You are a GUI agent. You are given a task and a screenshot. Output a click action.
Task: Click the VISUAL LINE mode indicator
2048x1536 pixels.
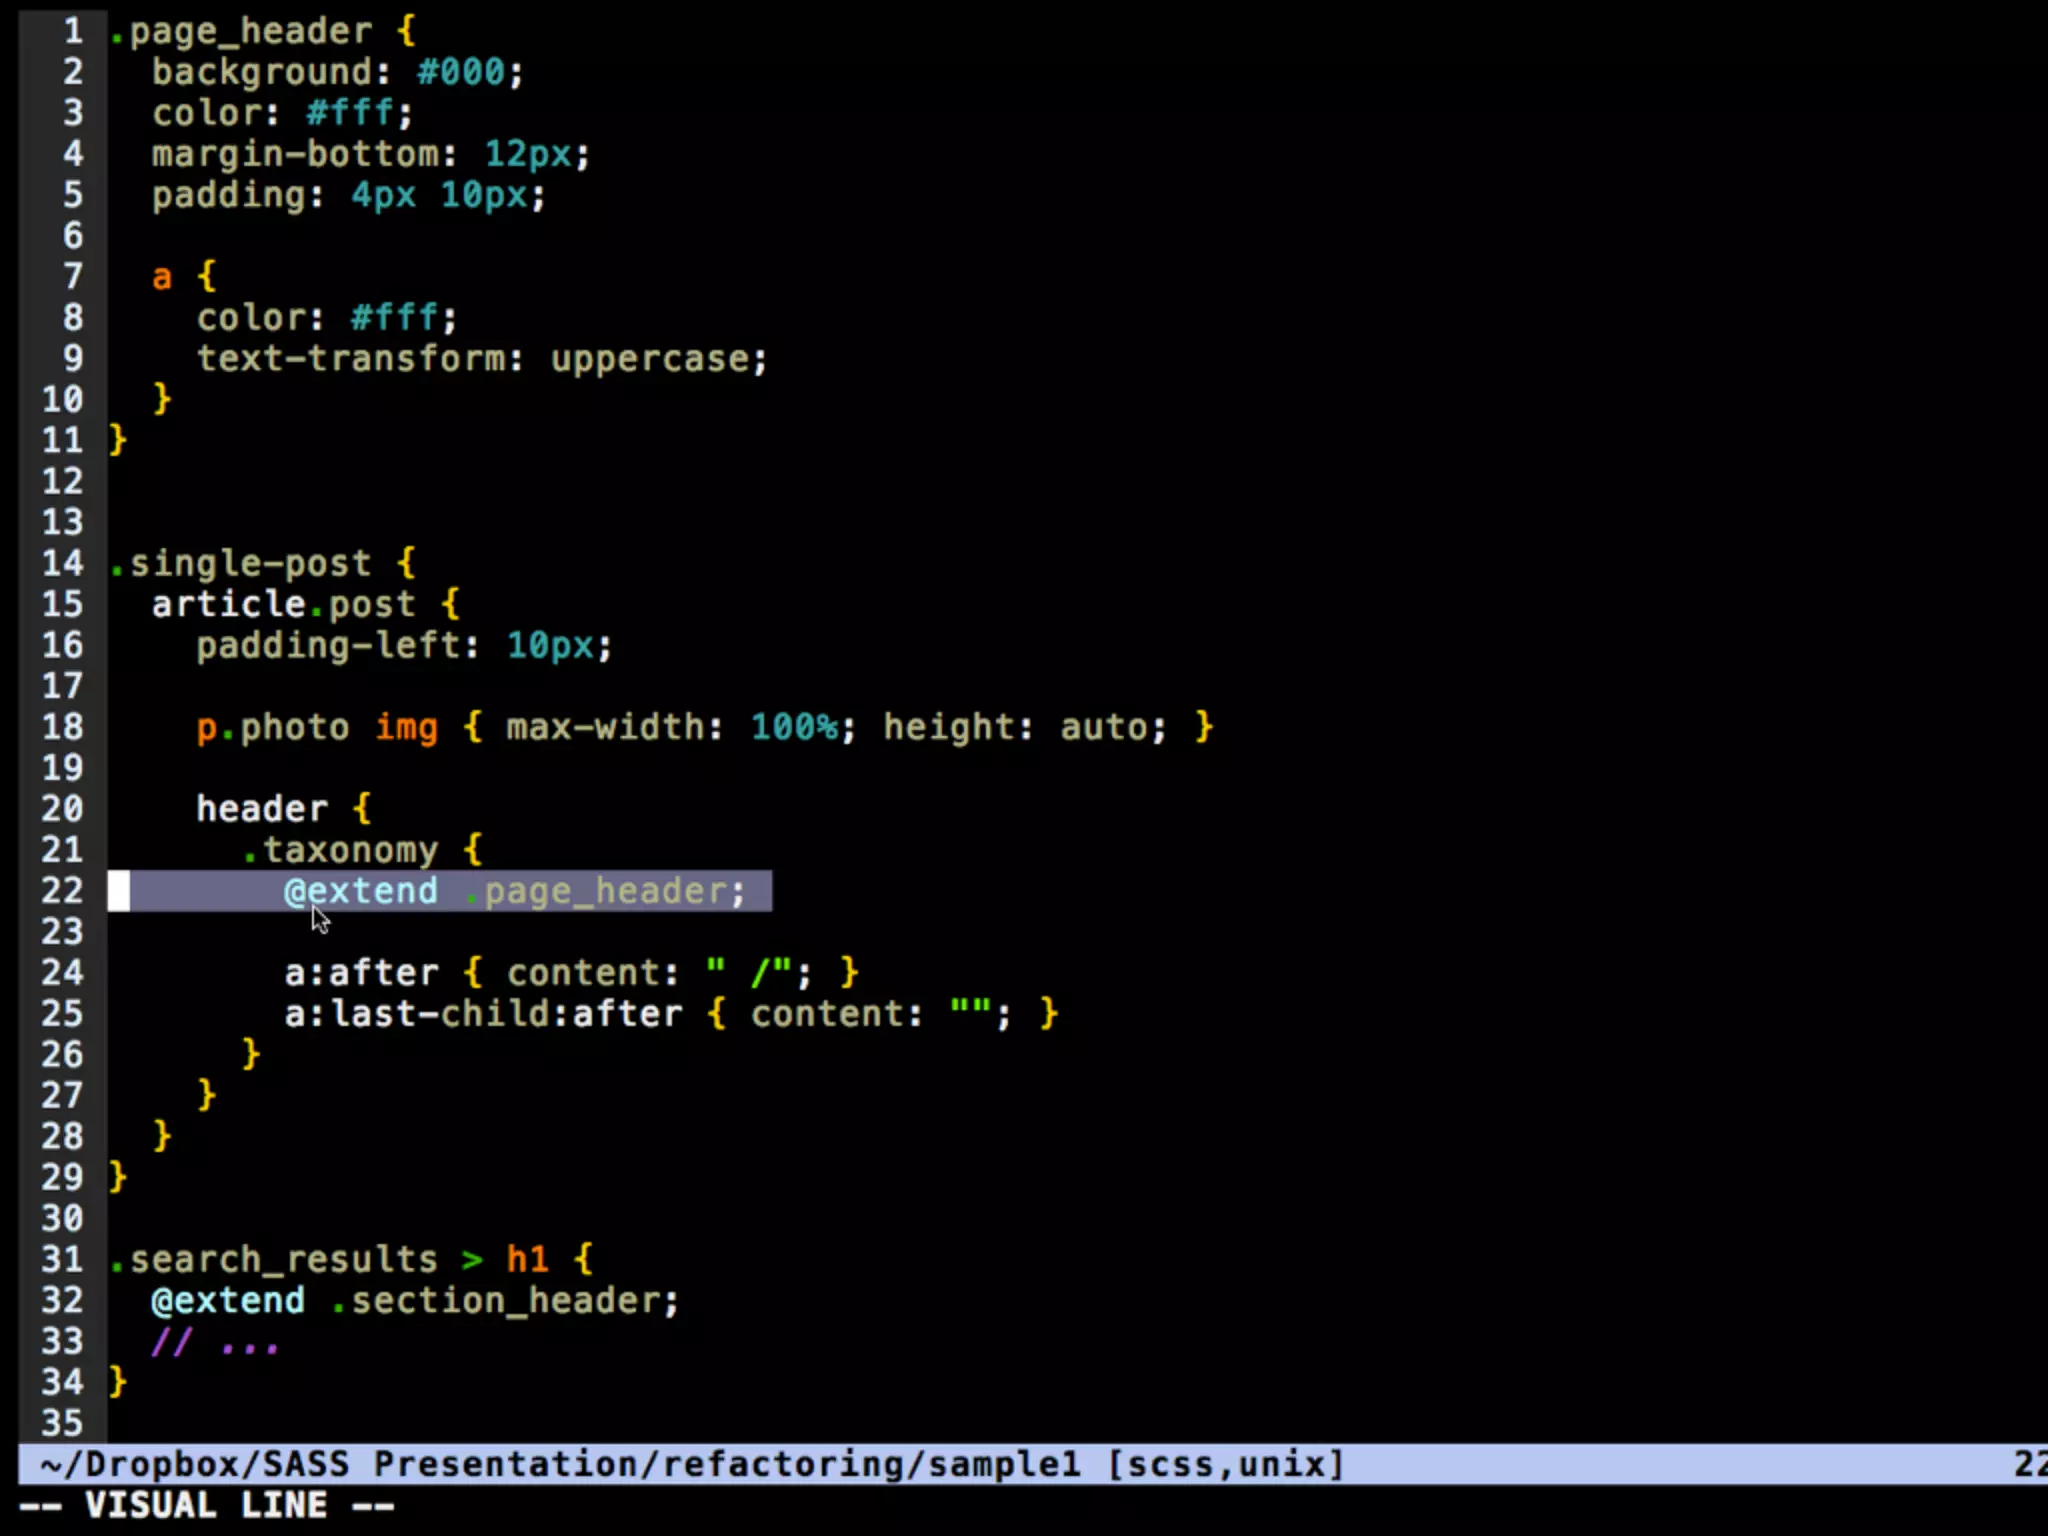point(206,1505)
